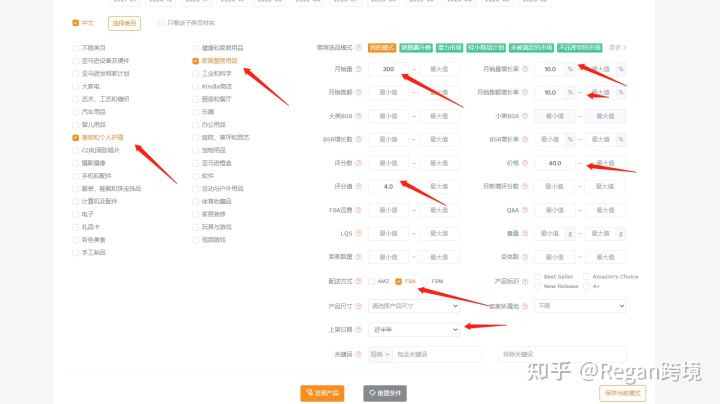Check the FBM delivery option
This screenshot has width=720, height=404.
pyautogui.click(x=425, y=281)
